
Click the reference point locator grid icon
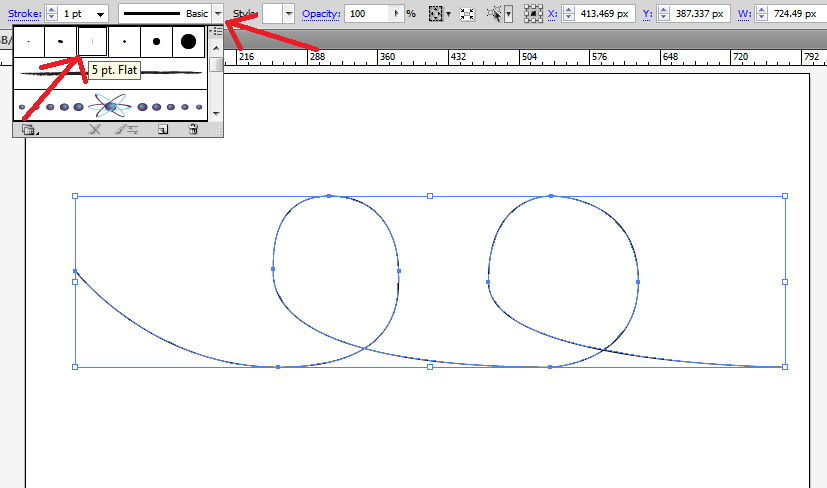pyautogui.click(x=533, y=14)
